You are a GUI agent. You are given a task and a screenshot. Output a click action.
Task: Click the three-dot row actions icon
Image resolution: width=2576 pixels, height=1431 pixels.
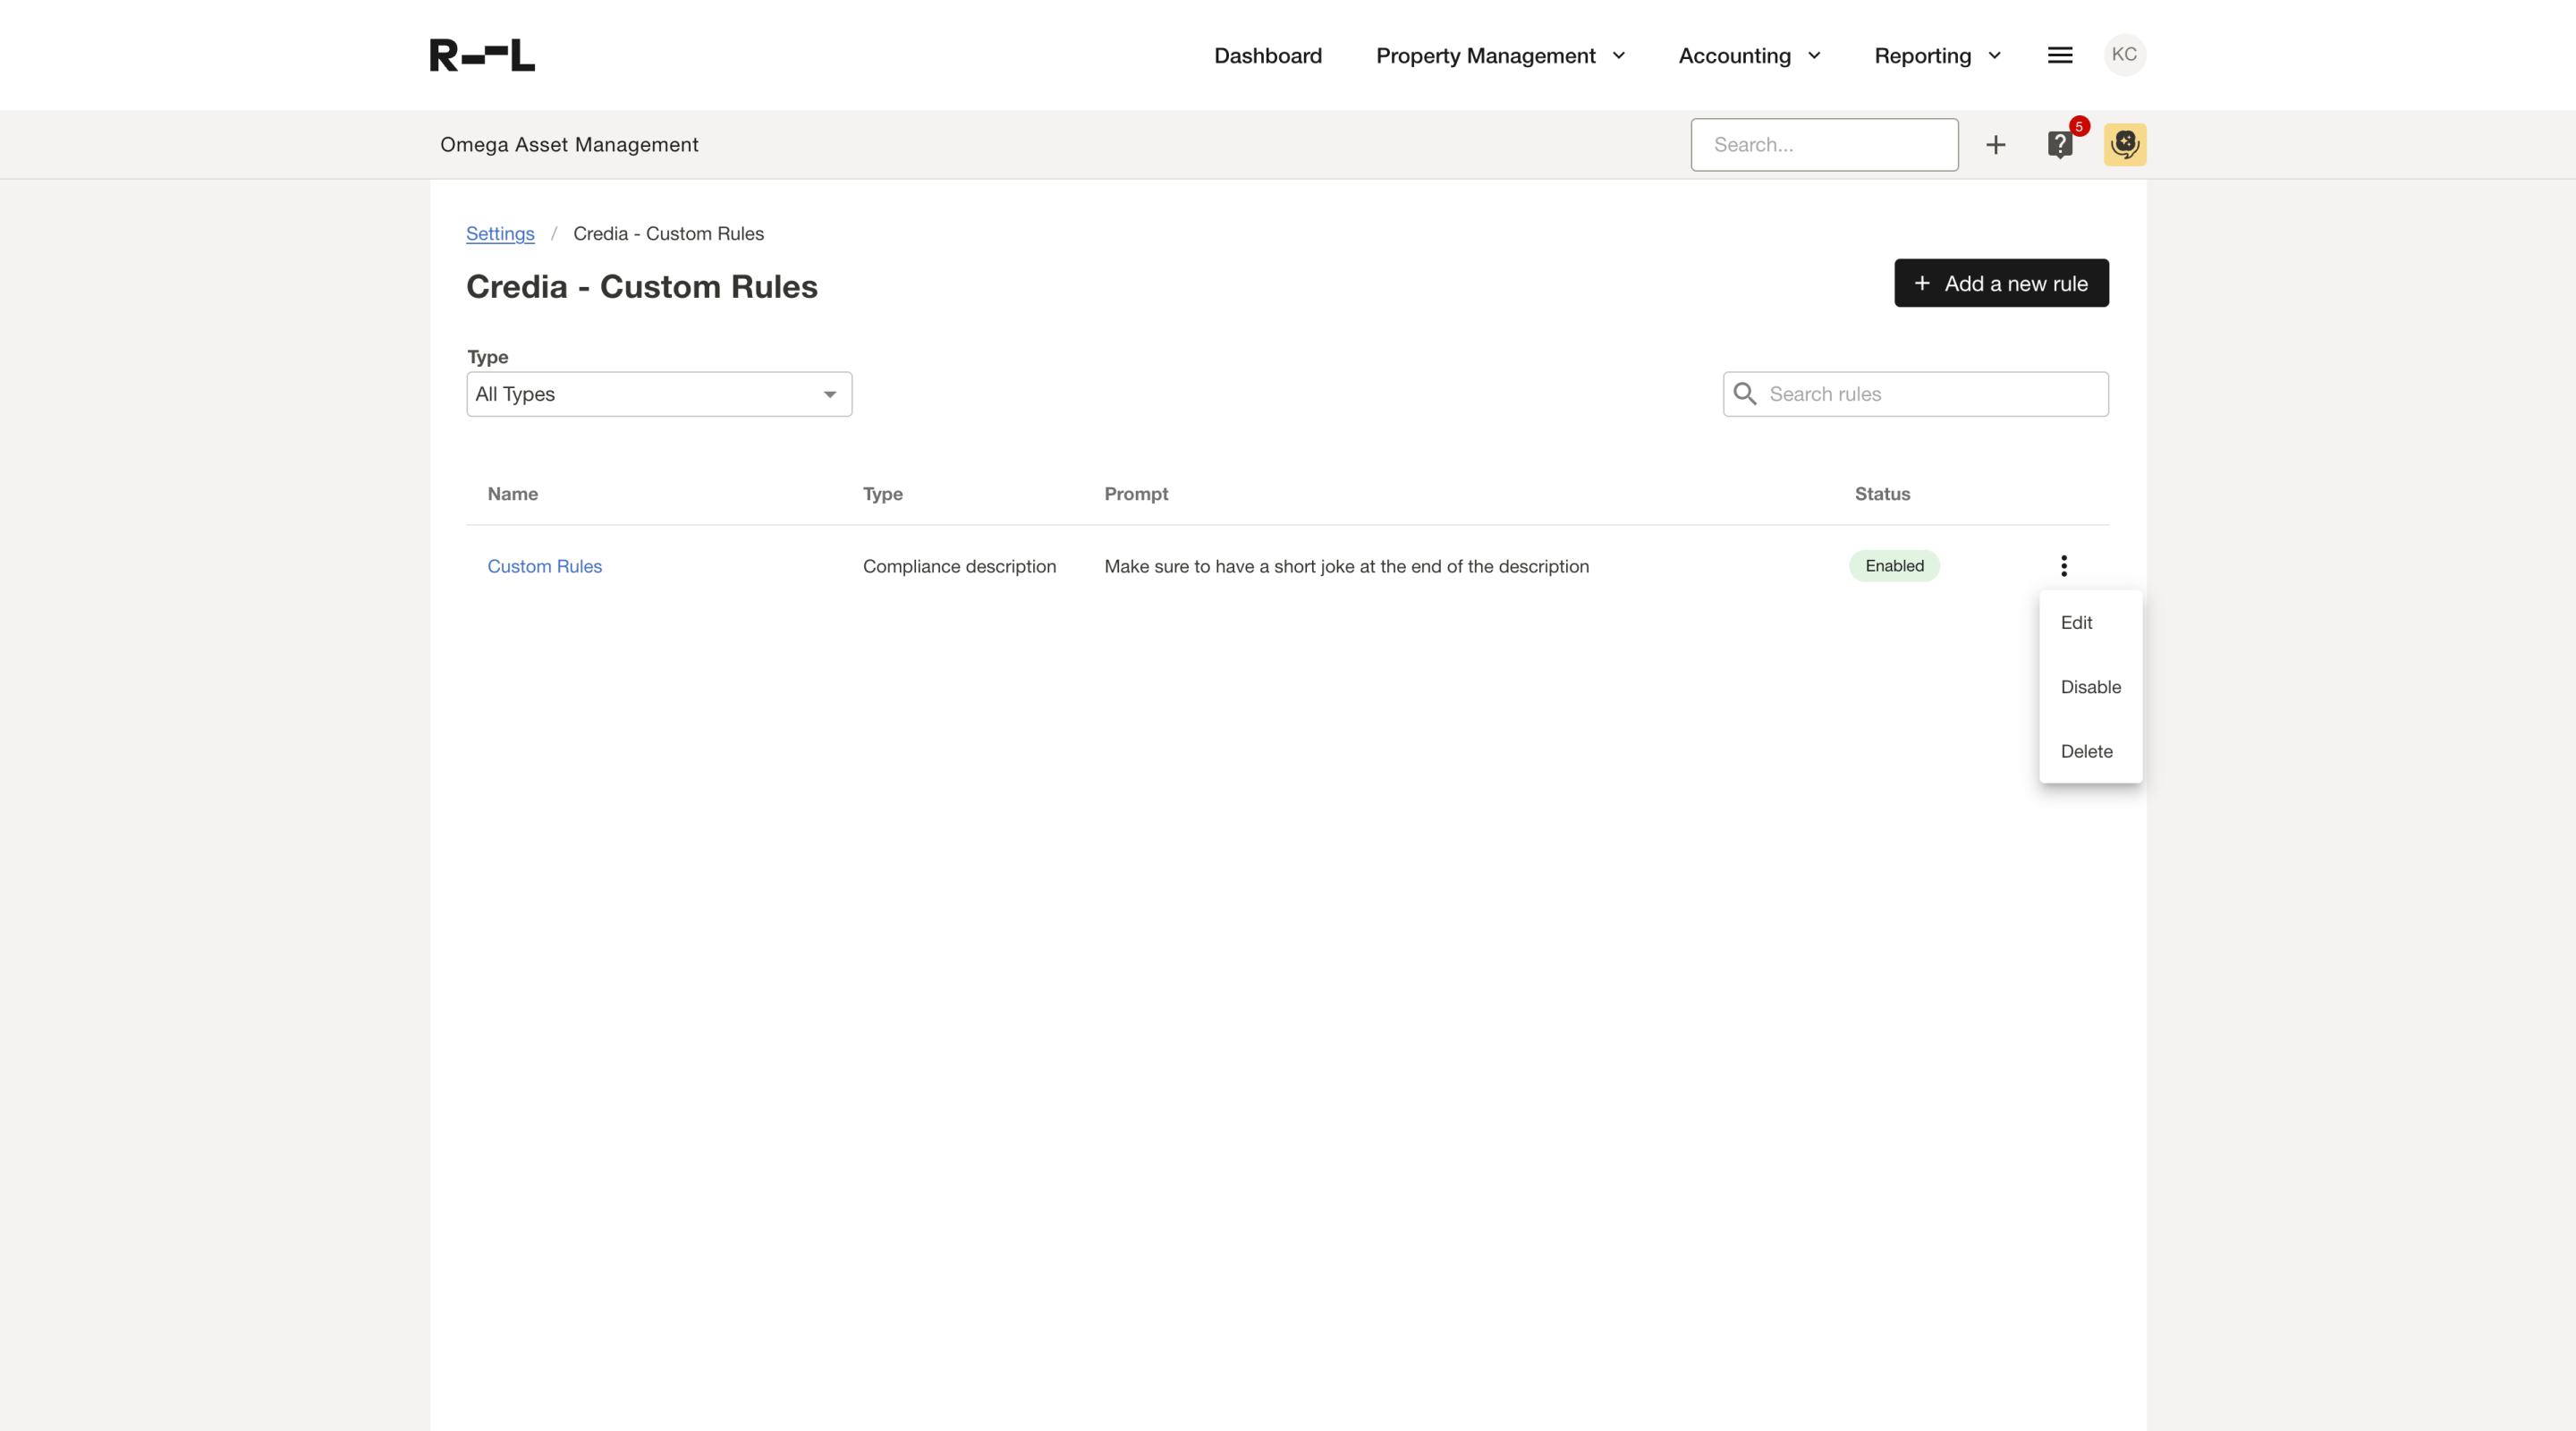(2063, 566)
